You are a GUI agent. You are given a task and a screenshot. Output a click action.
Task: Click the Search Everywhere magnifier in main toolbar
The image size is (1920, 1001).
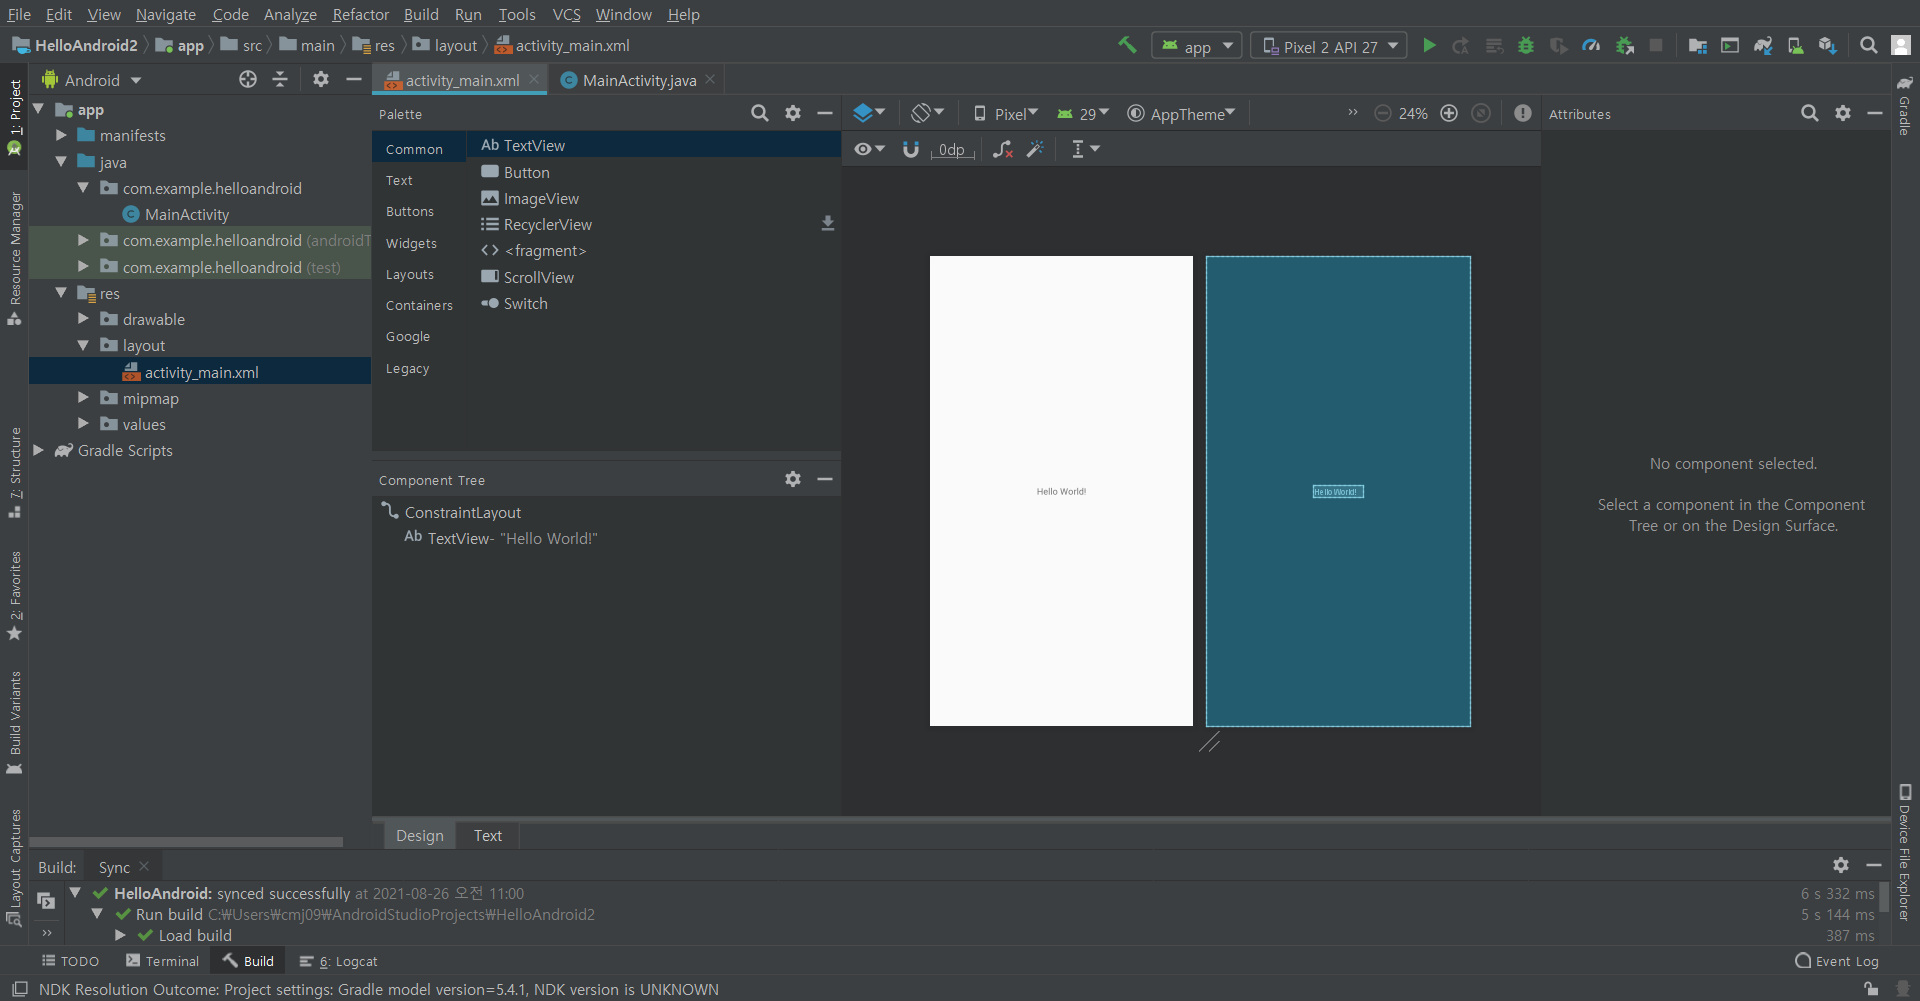point(1868,45)
